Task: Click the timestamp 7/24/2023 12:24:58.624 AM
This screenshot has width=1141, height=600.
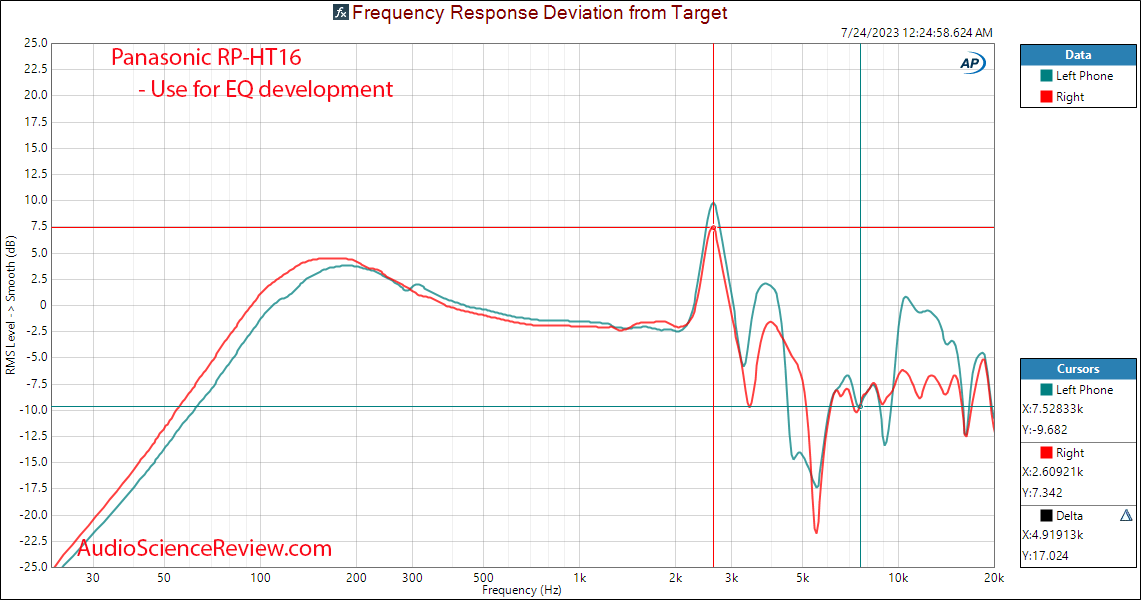Action: (916, 33)
